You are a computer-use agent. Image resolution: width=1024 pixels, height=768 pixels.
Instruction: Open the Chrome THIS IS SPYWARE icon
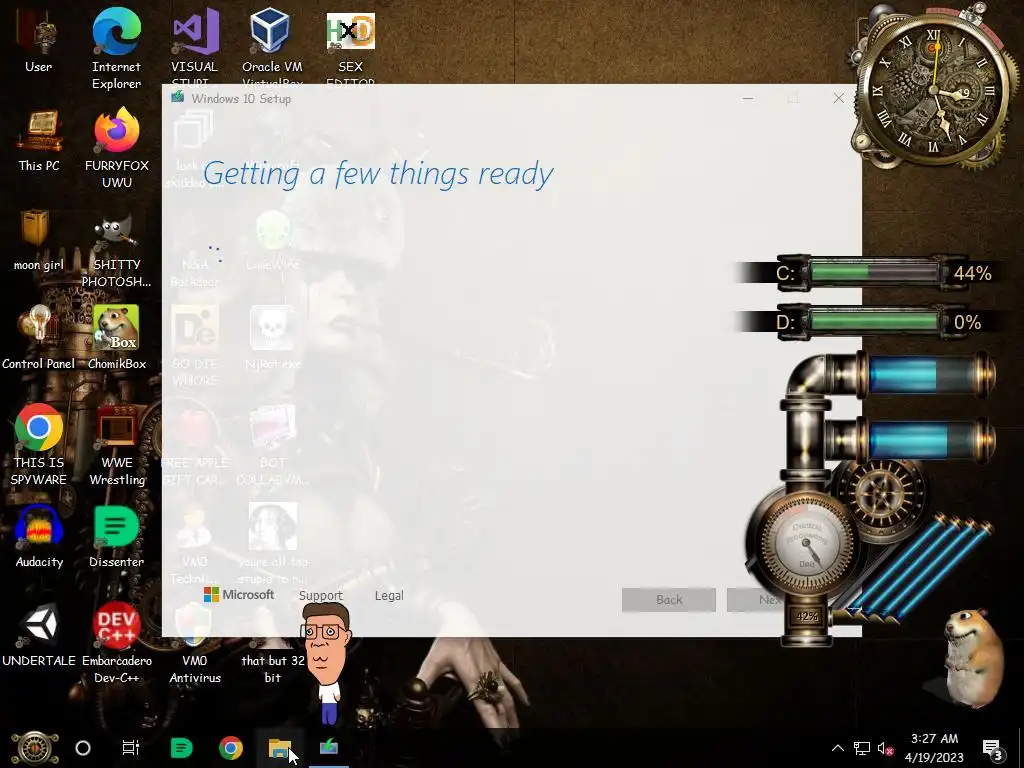(39, 445)
